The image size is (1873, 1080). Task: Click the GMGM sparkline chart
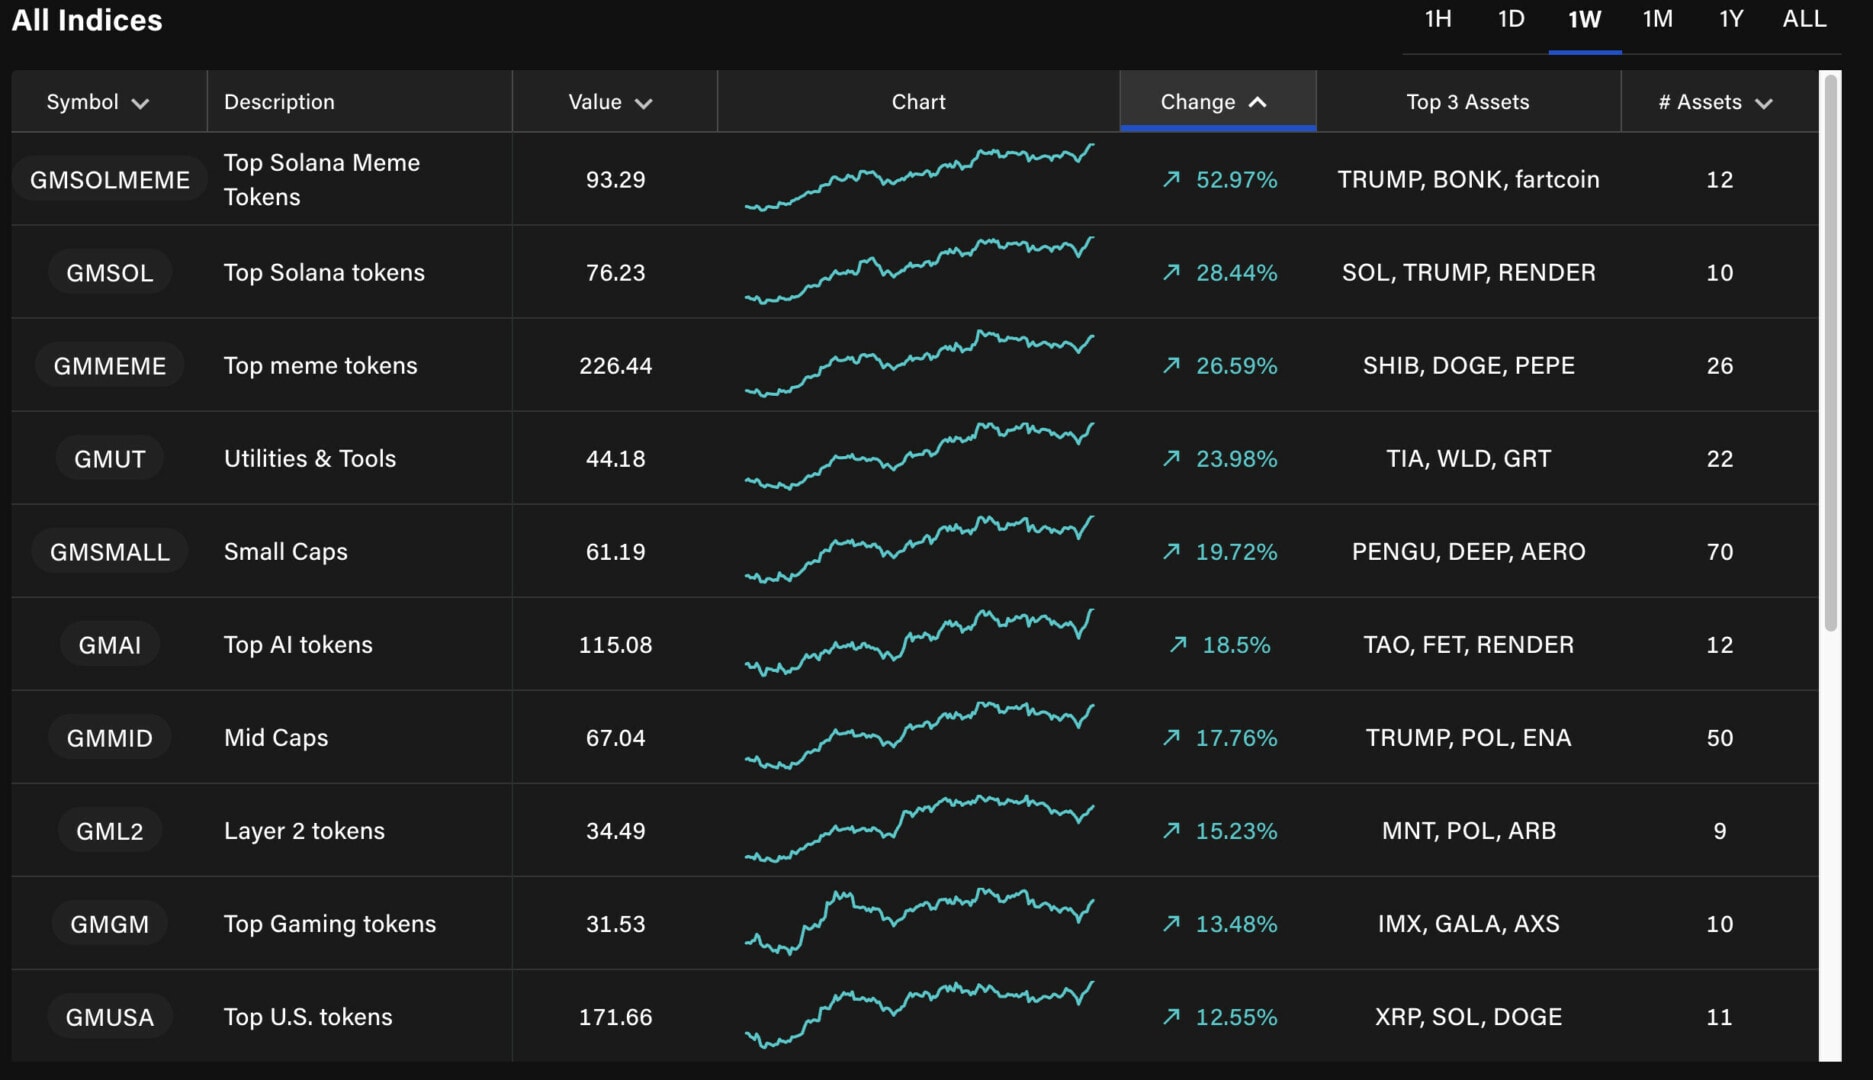pyautogui.click(x=919, y=921)
